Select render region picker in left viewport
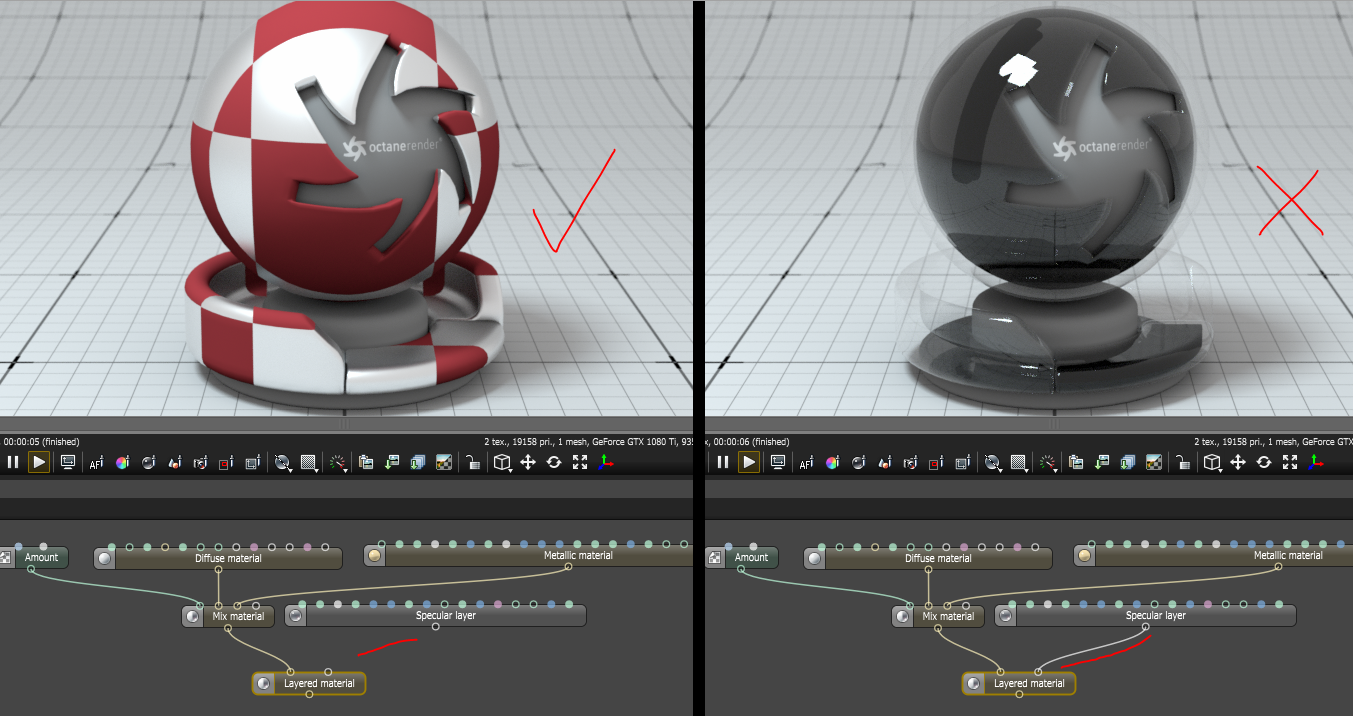The width and height of the screenshot is (1353, 716). tap(226, 462)
